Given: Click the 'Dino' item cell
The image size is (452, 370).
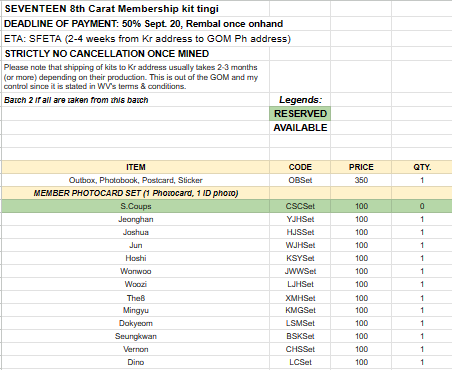Looking at the screenshot, I should [136, 362].
